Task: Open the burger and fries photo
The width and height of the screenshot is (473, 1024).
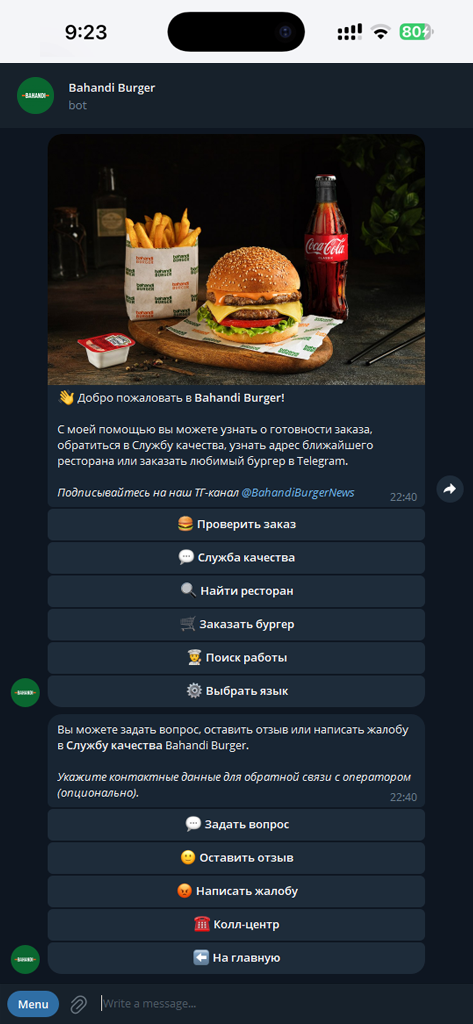Action: (236, 260)
